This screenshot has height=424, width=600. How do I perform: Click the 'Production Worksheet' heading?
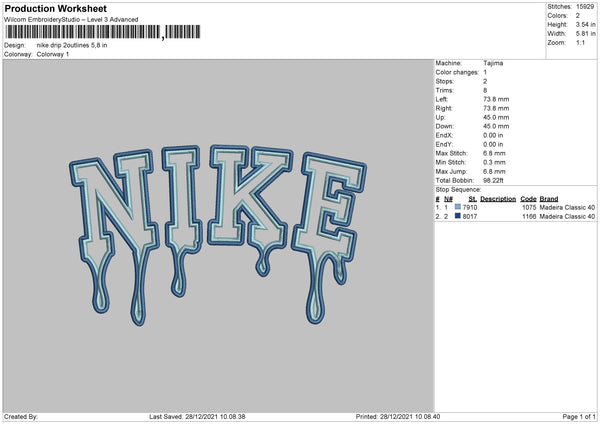[x=55, y=8]
